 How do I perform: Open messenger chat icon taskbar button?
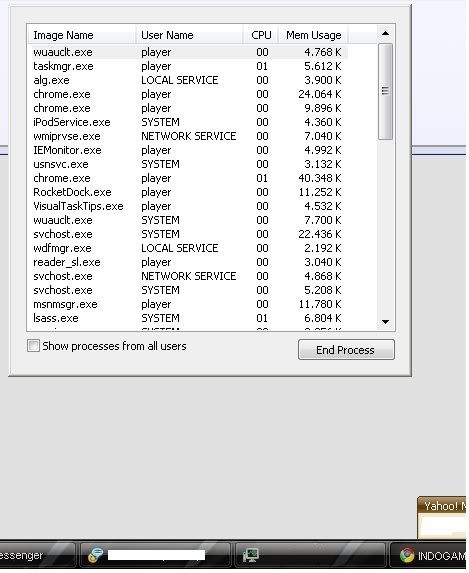pos(155,555)
